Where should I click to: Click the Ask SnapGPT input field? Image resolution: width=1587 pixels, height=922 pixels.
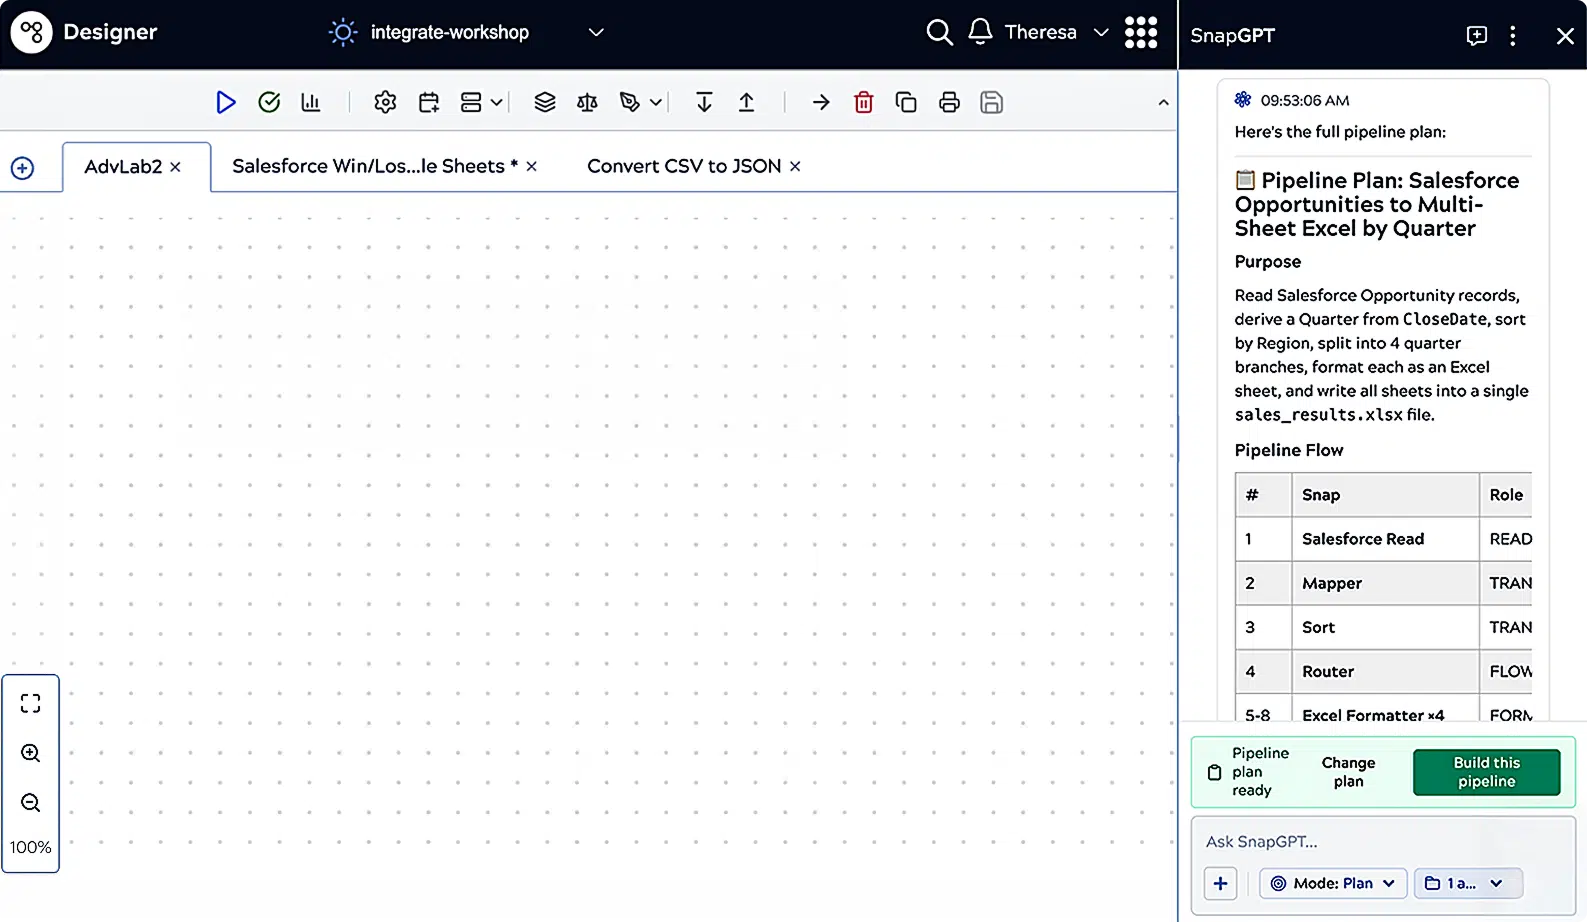pyautogui.click(x=1382, y=842)
